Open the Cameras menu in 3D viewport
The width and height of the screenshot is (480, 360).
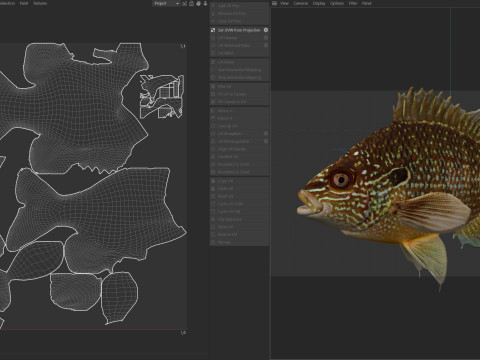click(x=301, y=3)
